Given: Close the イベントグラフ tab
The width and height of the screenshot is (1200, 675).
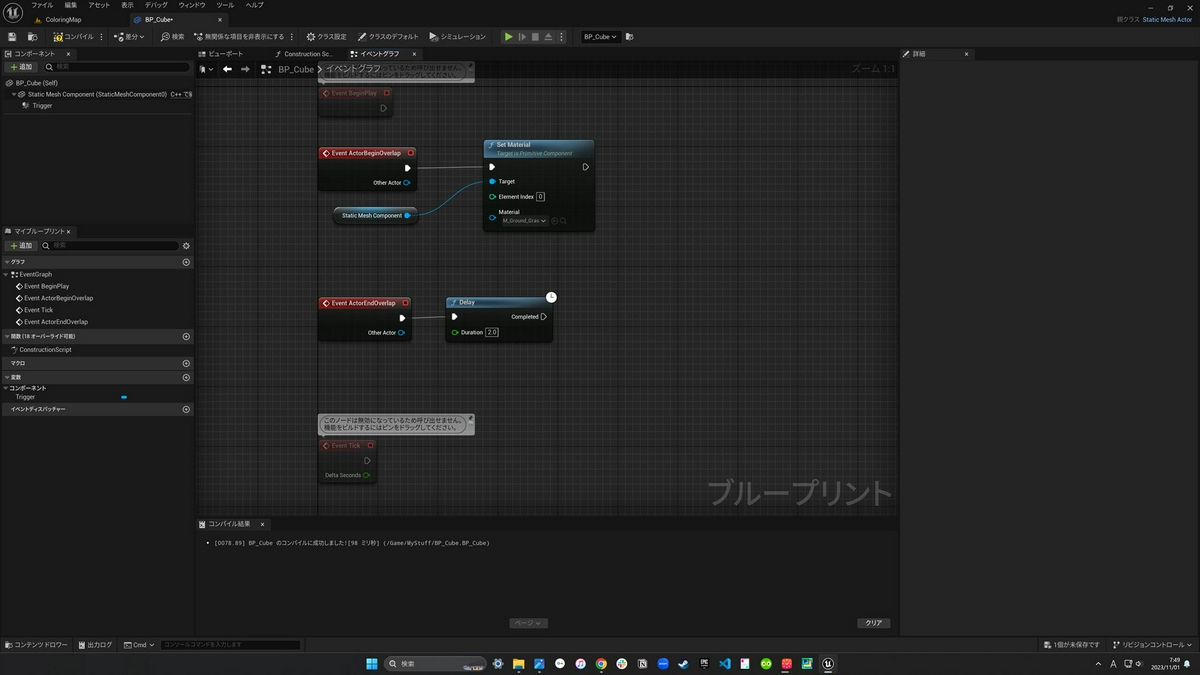Looking at the screenshot, I should click(x=414, y=54).
